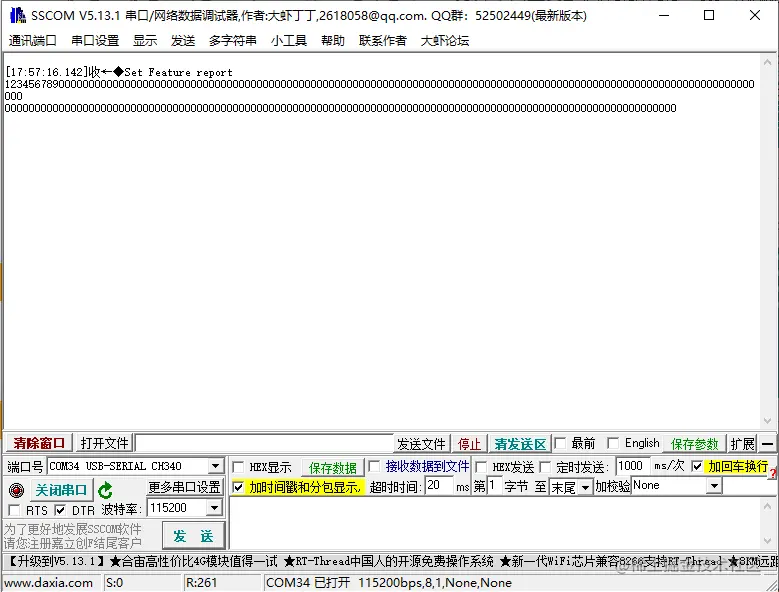Click the receive area scroll up arrow

tap(768, 62)
